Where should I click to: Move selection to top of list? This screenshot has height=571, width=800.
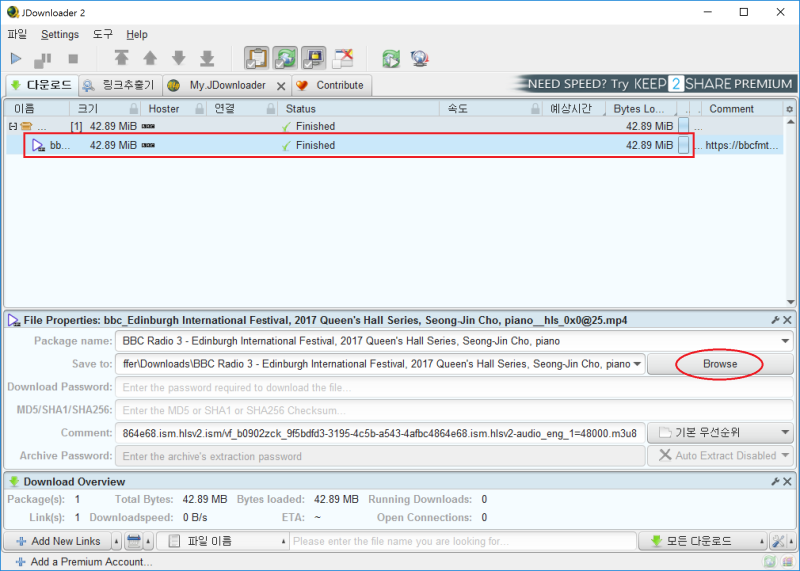pos(121,58)
